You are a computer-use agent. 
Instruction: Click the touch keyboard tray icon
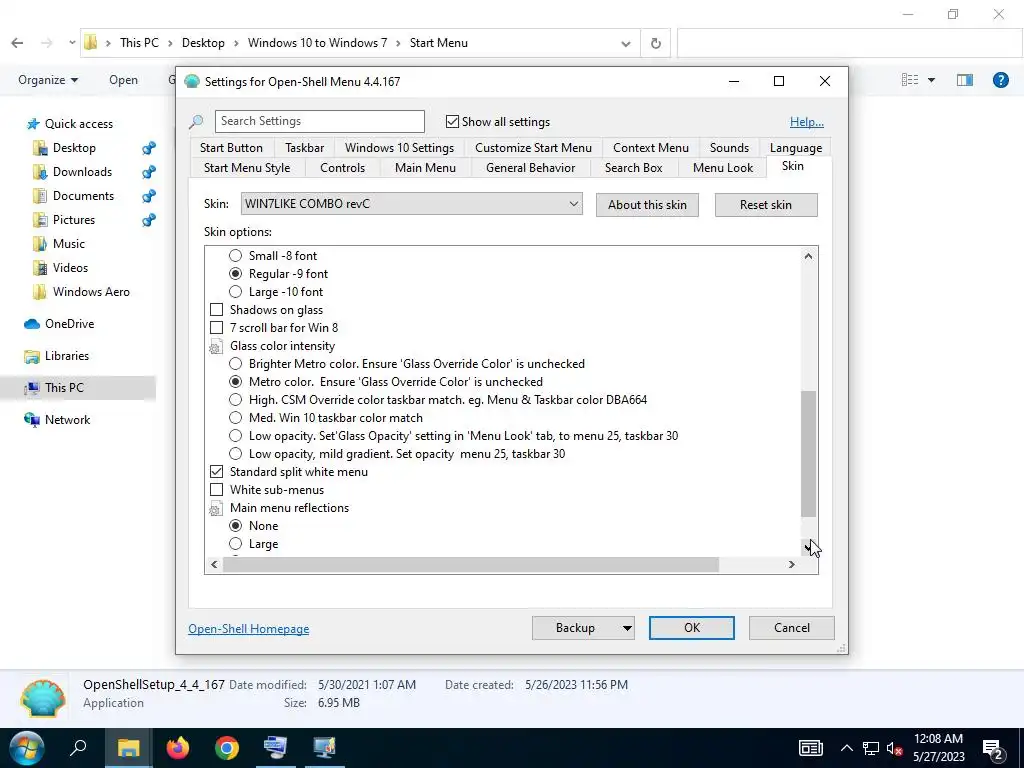(810, 748)
